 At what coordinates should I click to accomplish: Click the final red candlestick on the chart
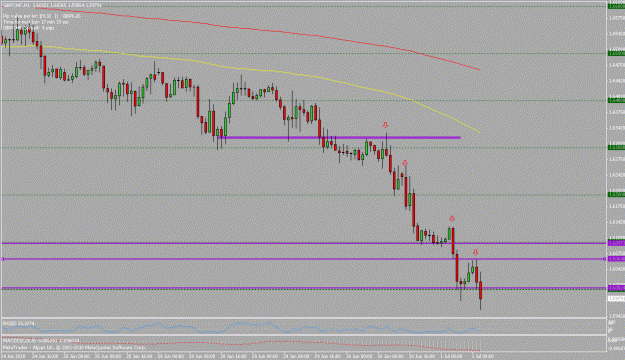(x=481, y=290)
